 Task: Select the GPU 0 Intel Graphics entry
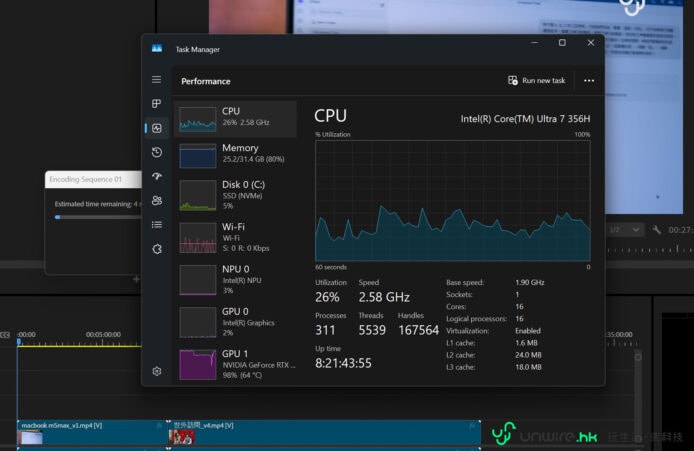tap(235, 322)
